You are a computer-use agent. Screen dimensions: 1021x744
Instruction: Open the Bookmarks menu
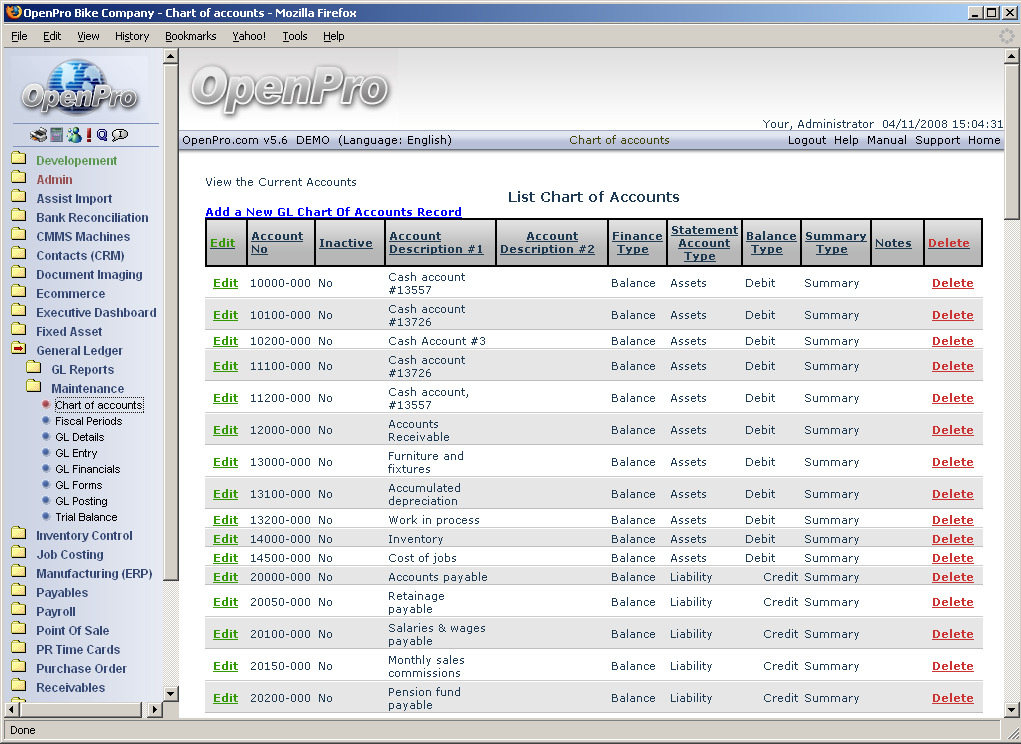click(190, 36)
